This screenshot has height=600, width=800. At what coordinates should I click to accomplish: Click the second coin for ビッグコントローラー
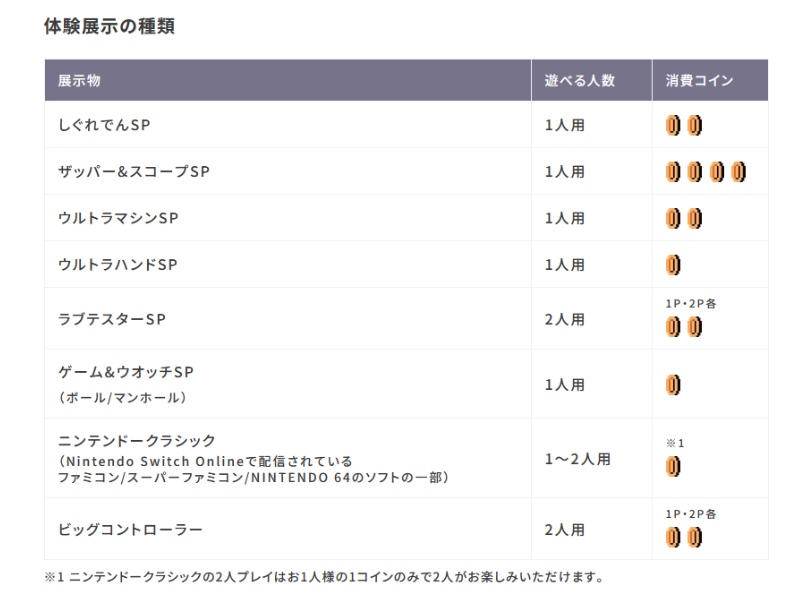[x=694, y=537]
